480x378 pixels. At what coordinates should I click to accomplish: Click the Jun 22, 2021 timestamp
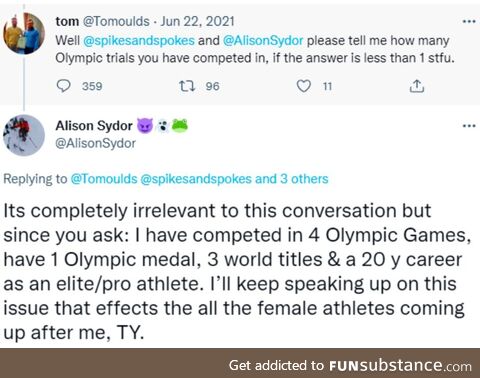coord(197,21)
